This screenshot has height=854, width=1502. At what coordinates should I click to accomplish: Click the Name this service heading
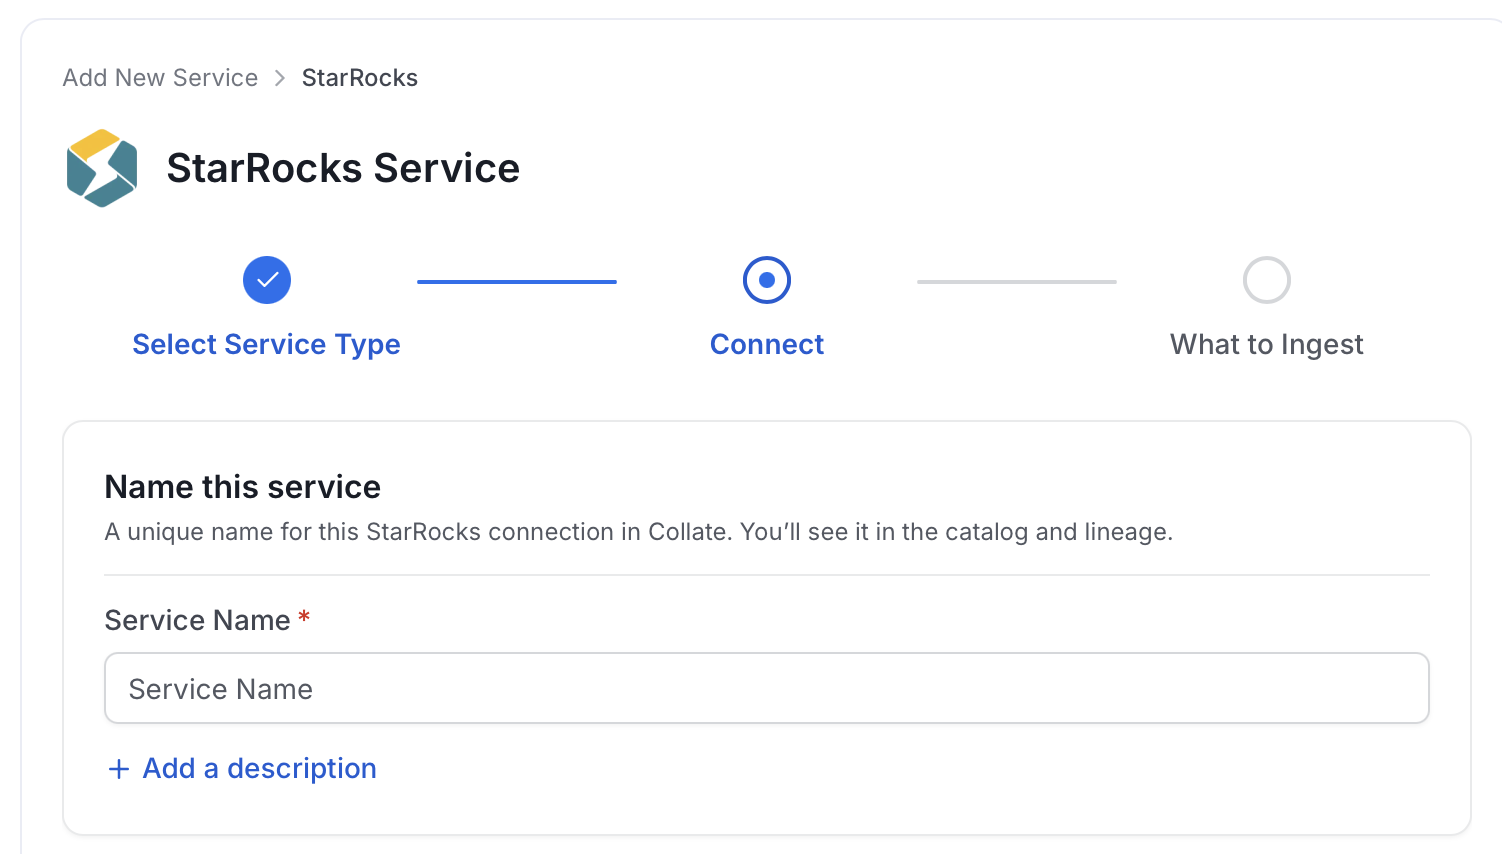(x=243, y=487)
